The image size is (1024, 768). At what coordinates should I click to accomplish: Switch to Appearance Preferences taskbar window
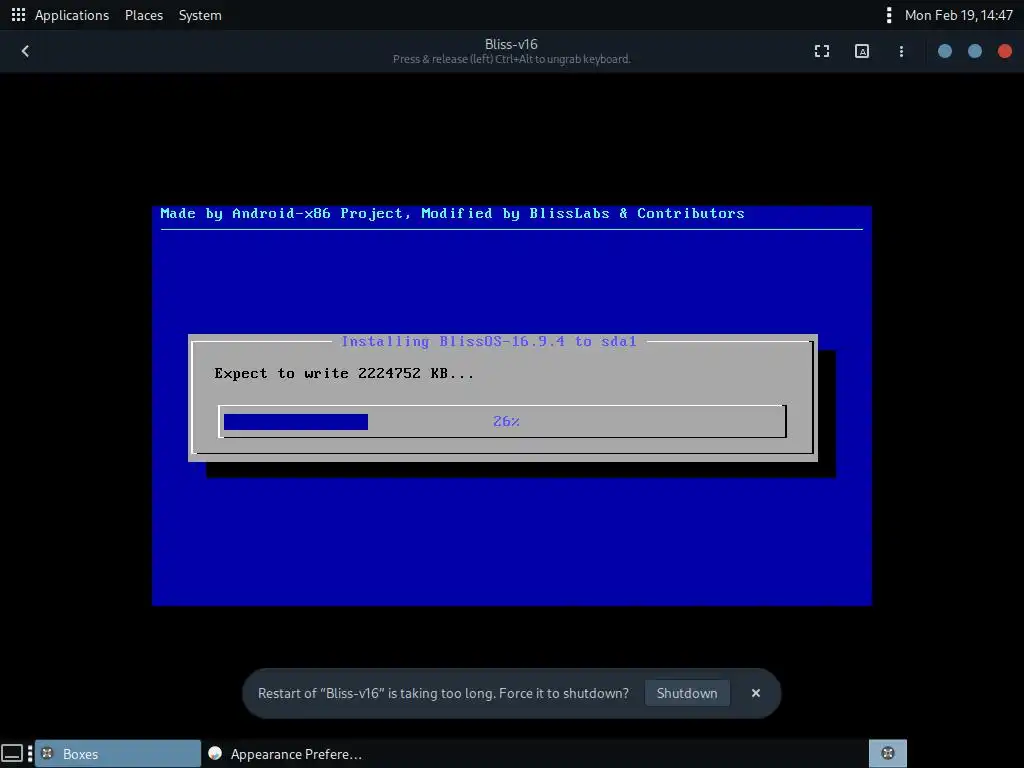coord(285,754)
